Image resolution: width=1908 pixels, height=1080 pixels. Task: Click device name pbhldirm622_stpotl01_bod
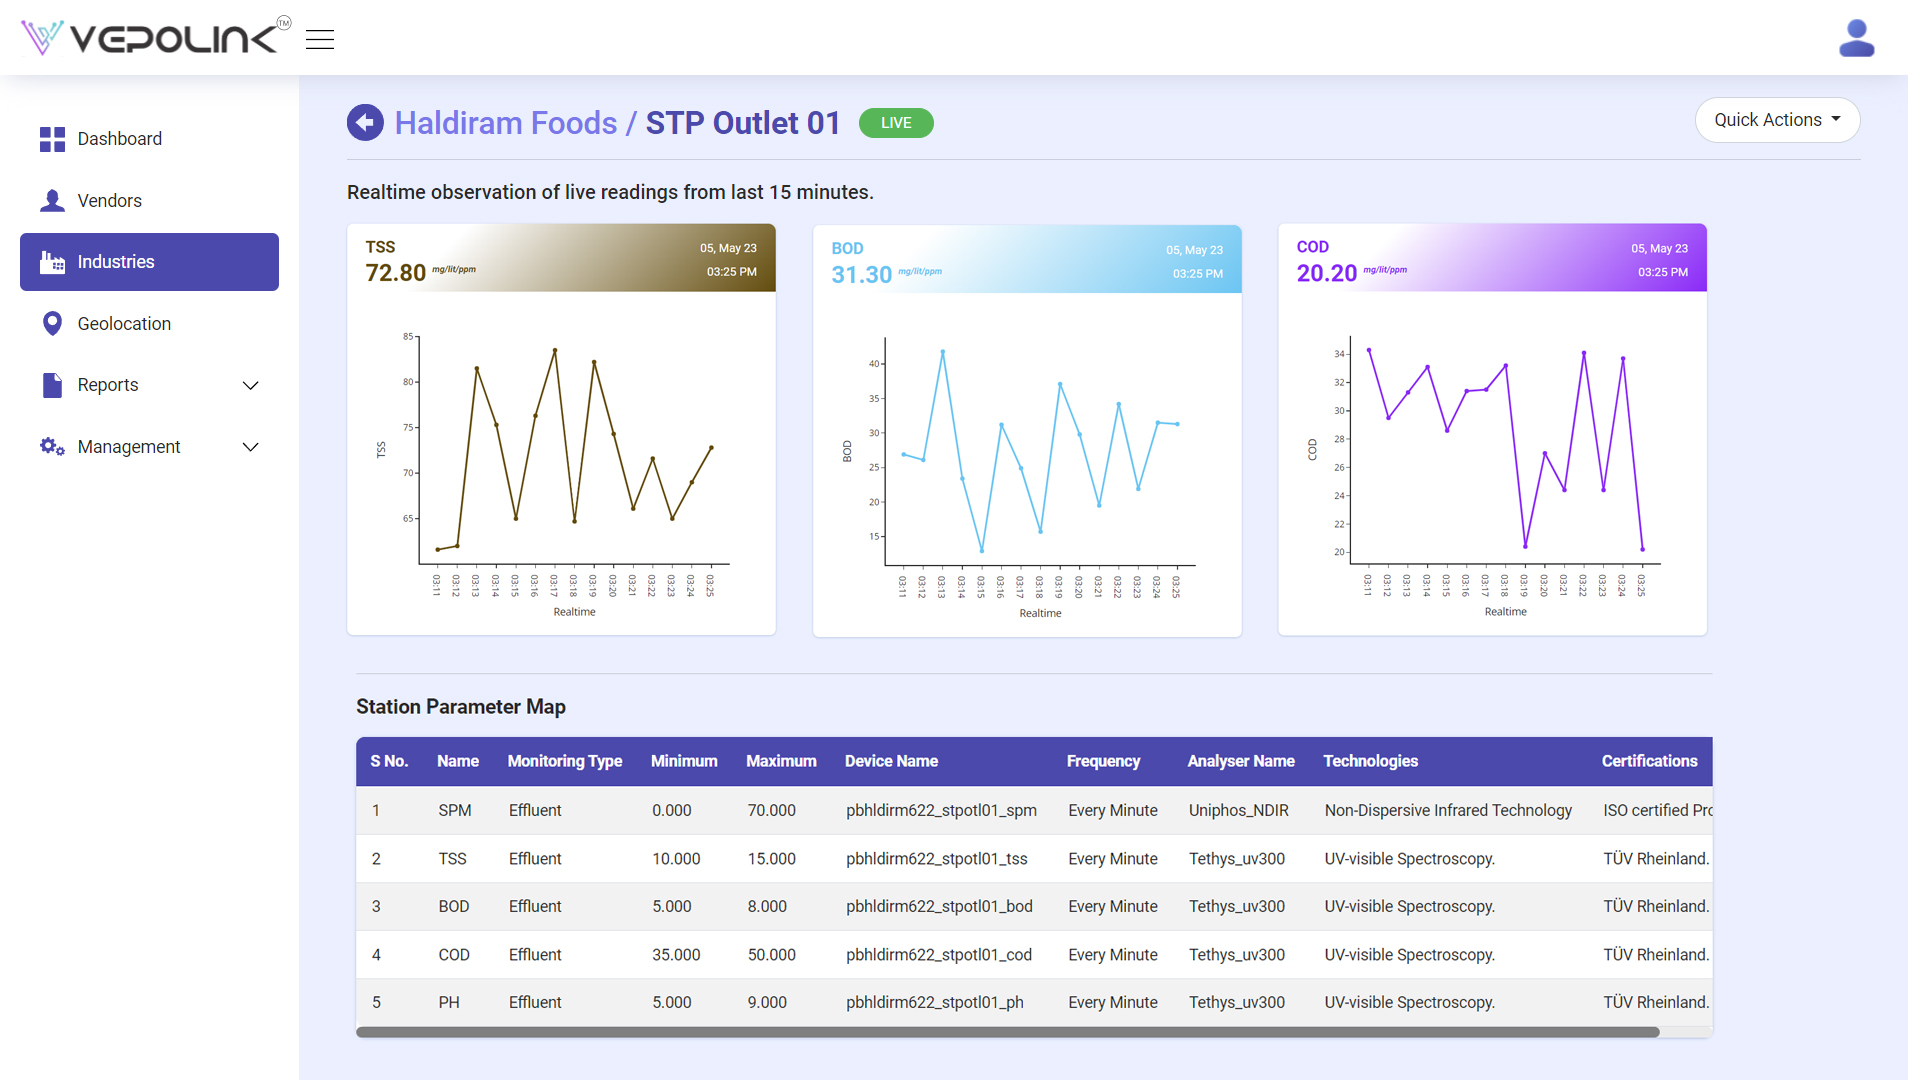click(939, 906)
